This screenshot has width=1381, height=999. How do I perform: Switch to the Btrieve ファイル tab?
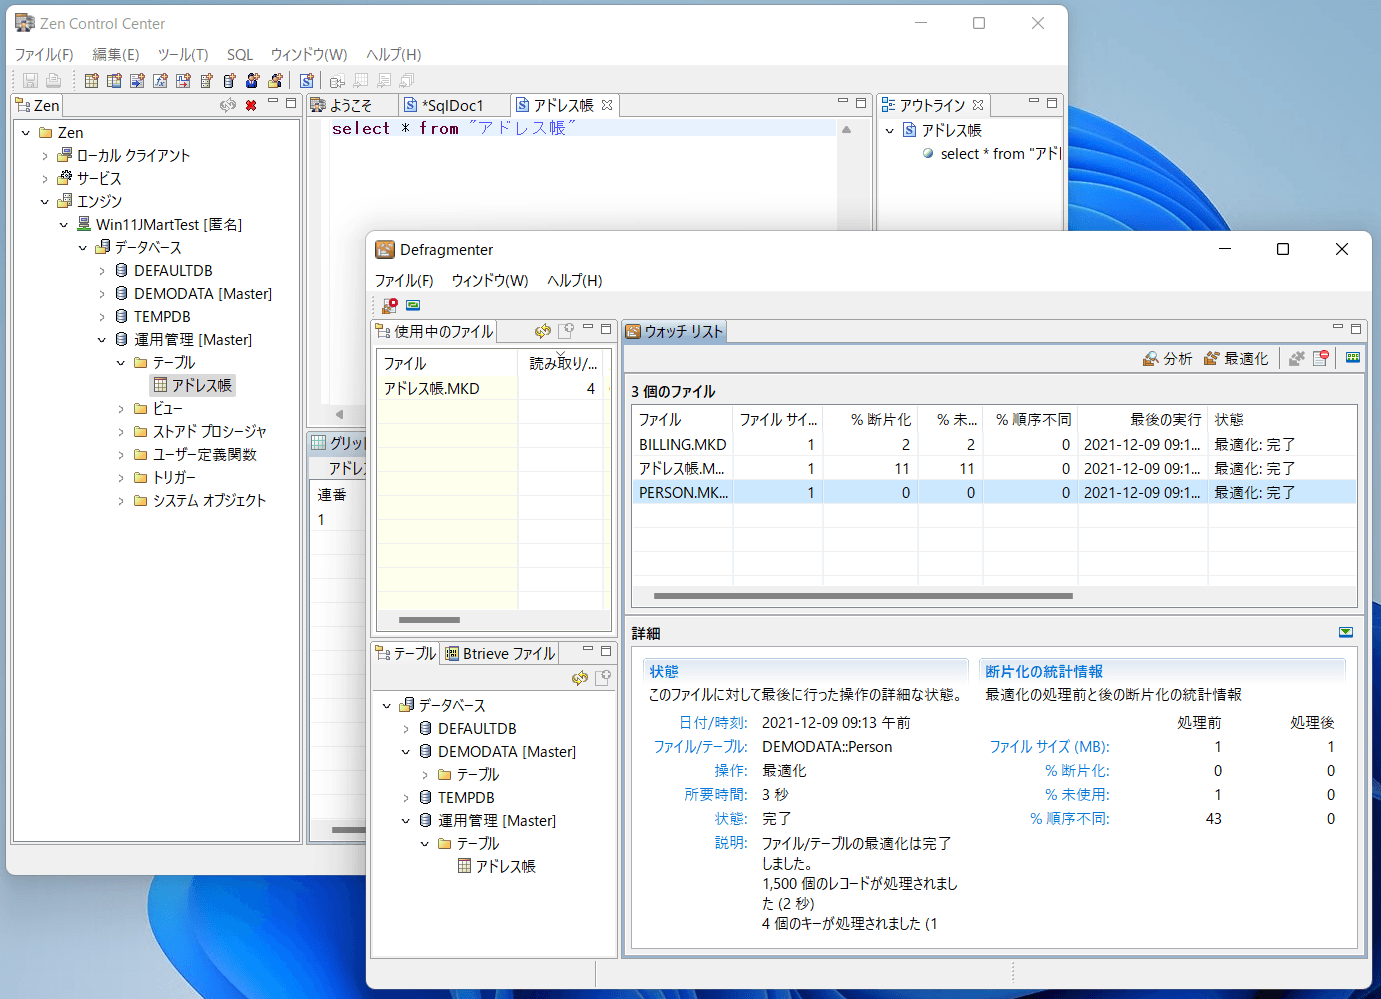(500, 654)
